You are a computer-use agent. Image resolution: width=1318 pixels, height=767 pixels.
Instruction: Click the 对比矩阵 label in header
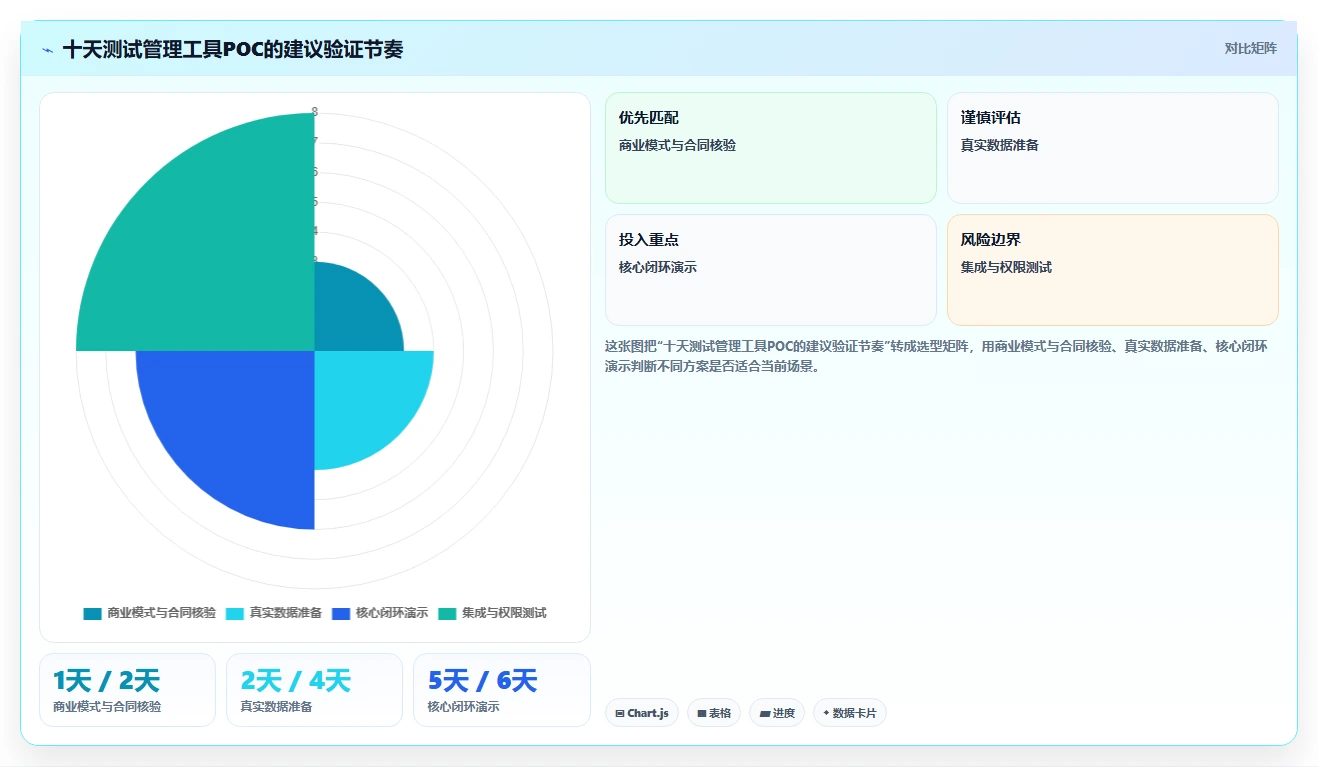point(1250,48)
